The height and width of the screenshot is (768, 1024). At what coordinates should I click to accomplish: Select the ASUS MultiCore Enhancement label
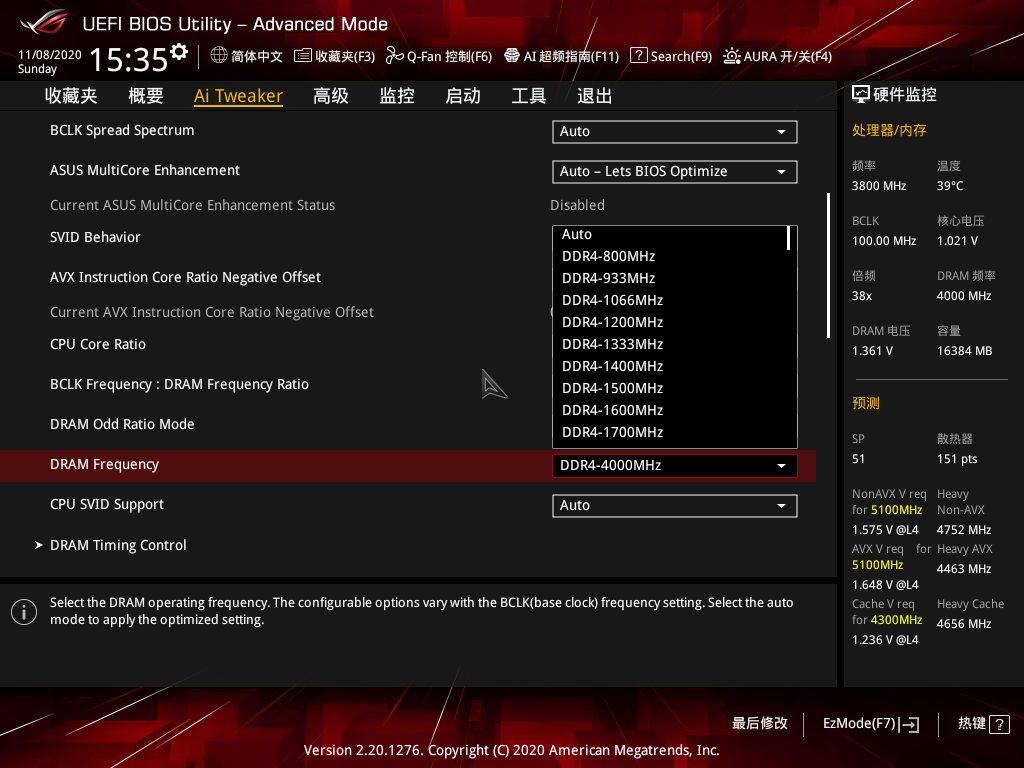click(145, 170)
